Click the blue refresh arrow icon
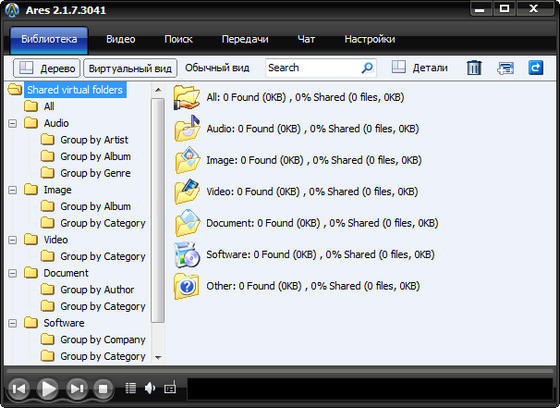Viewport: 560px width, 408px height. pyautogui.click(x=535, y=68)
